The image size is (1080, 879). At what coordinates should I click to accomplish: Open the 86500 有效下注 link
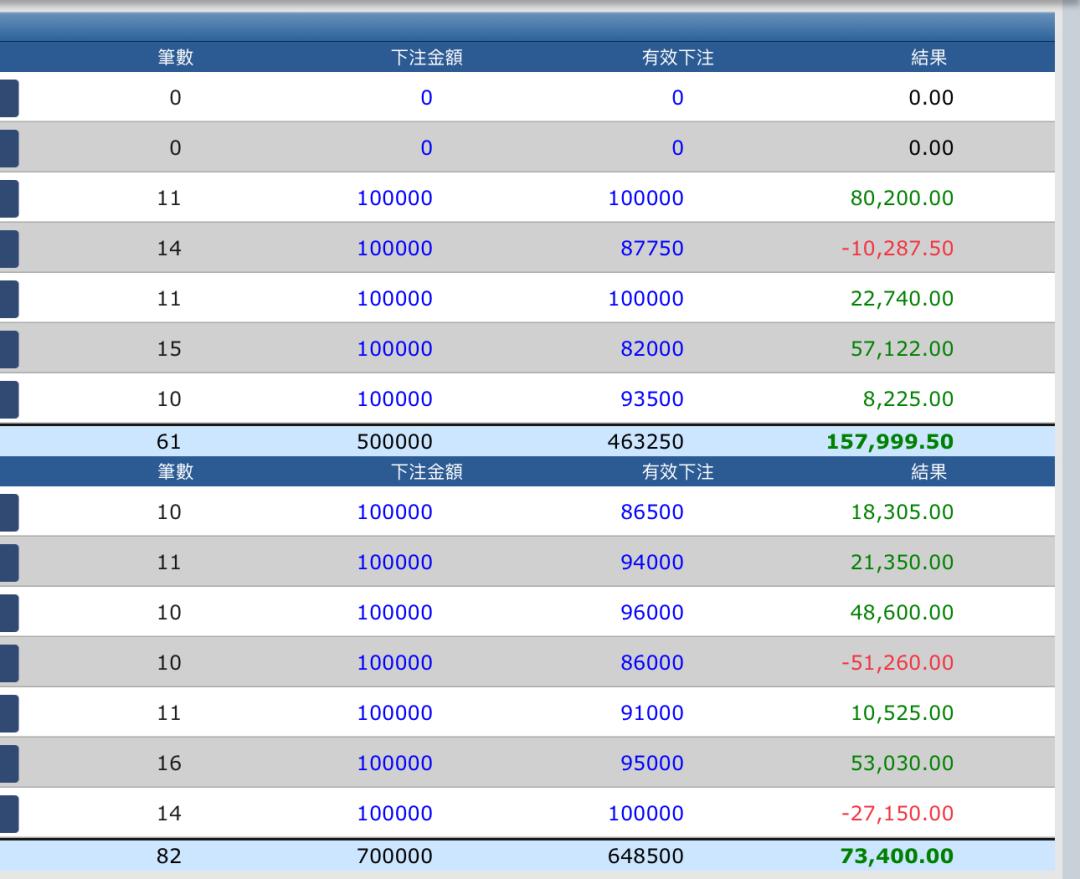pos(652,512)
